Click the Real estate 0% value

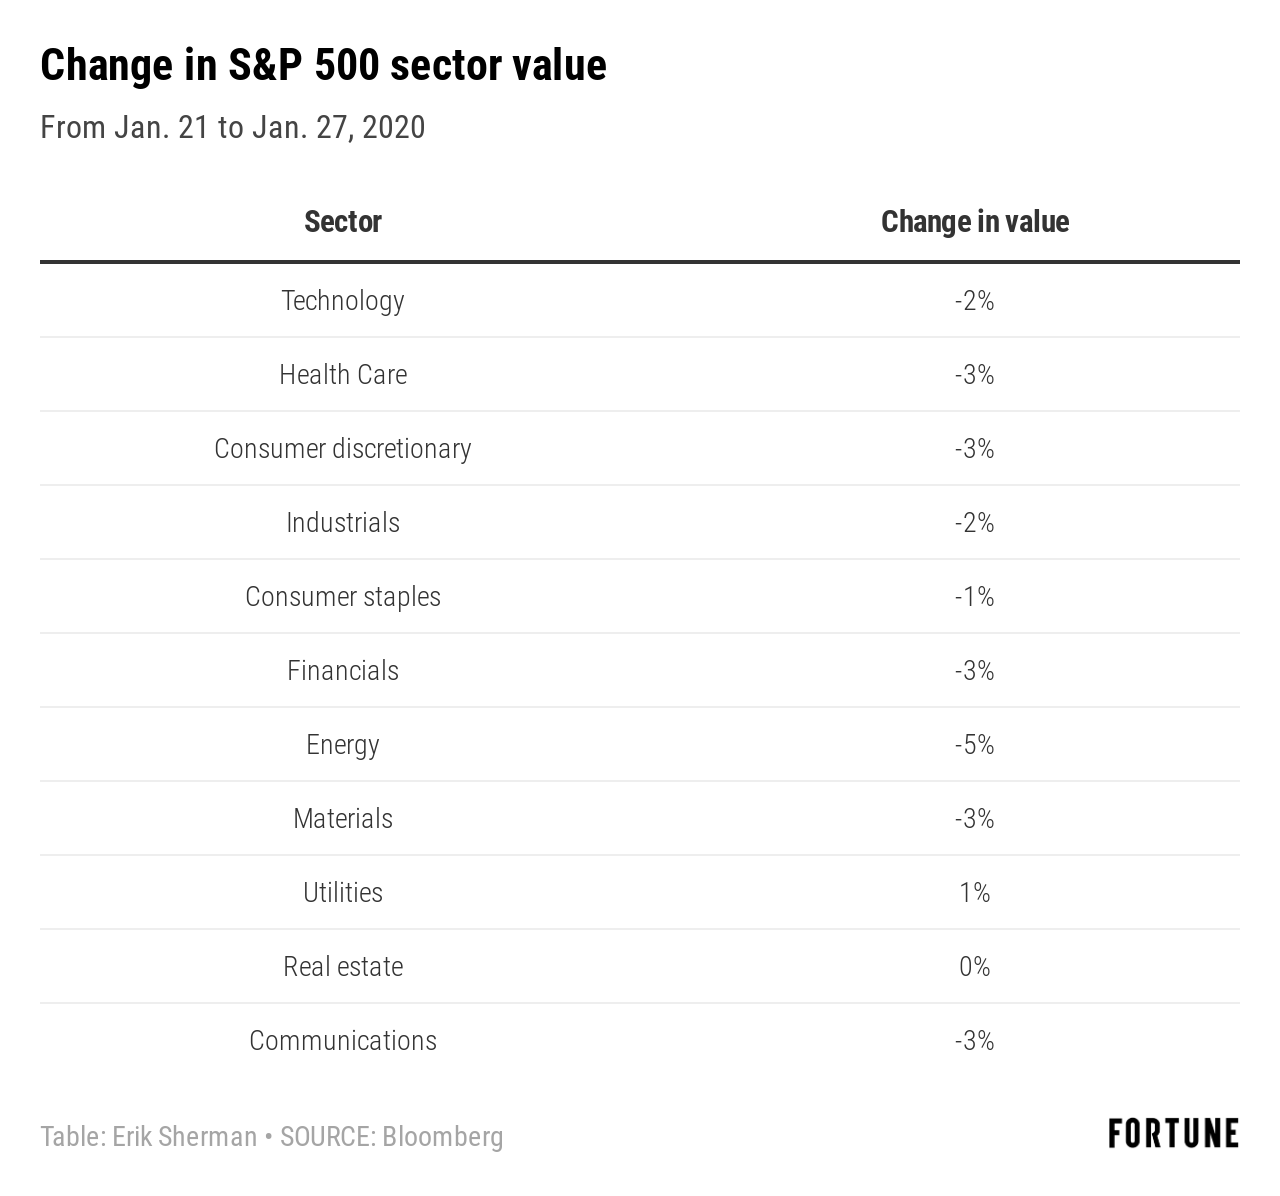coord(974,967)
